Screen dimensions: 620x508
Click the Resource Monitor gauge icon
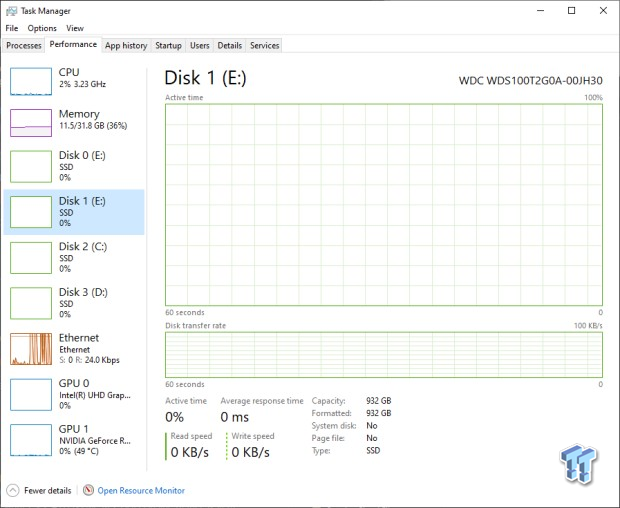[89, 490]
